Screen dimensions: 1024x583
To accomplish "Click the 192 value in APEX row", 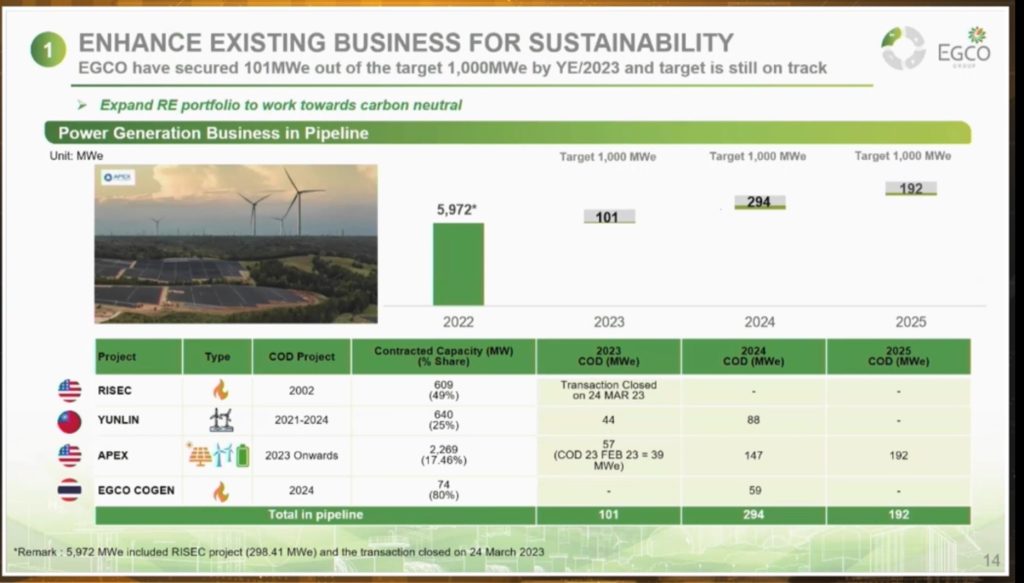I will (899, 455).
